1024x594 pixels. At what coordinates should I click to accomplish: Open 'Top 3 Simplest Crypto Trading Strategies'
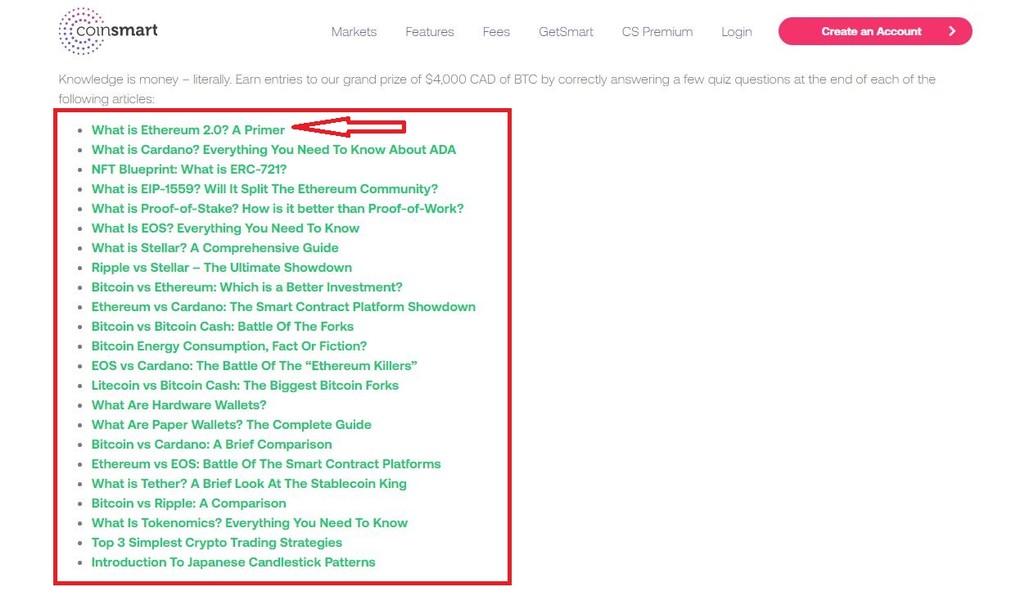tap(217, 541)
